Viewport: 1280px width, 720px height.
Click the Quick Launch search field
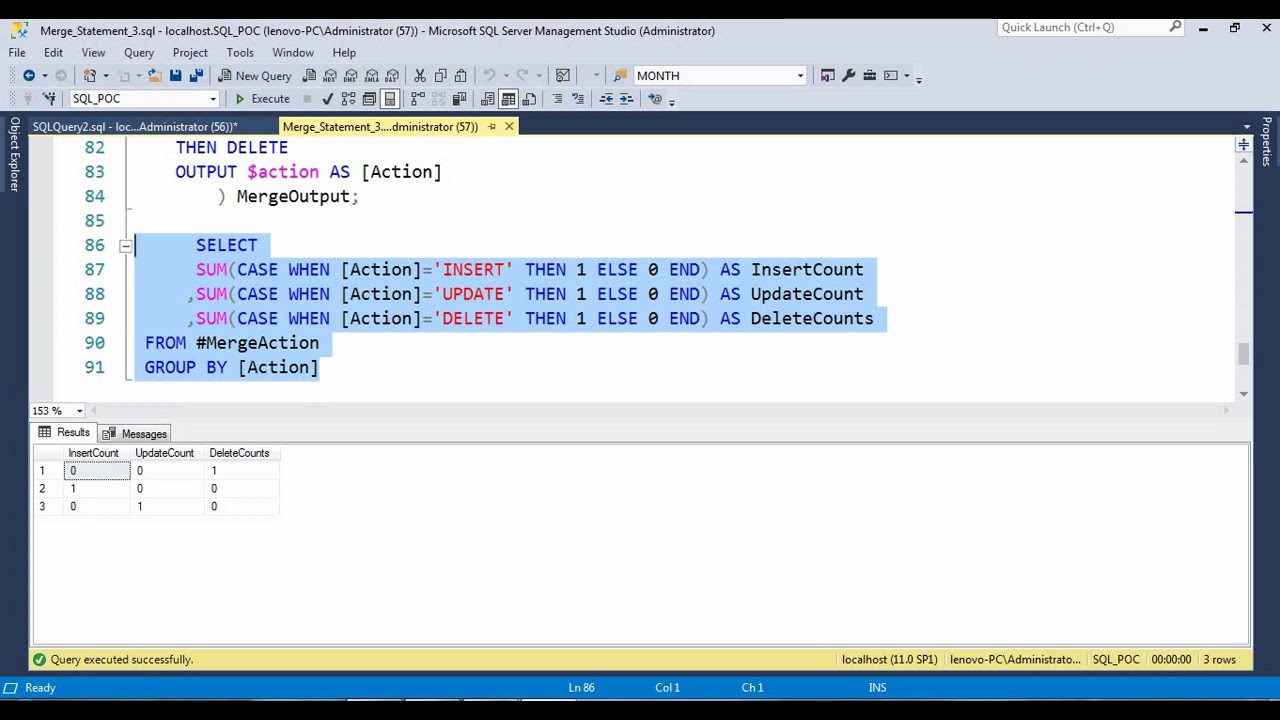tap(1085, 27)
